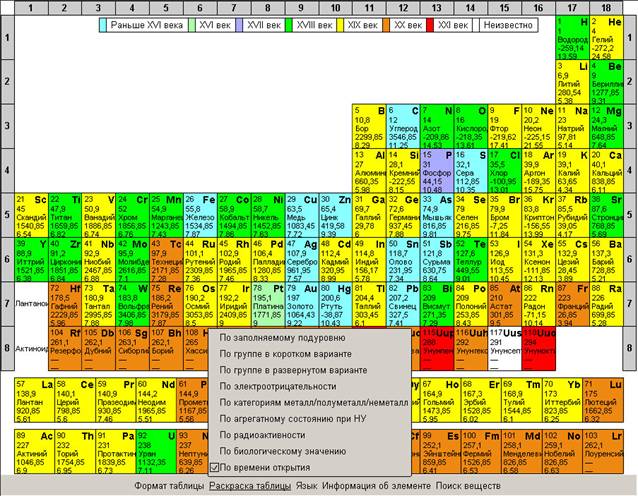Image resolution: width=638 pixels, height=496 pixels.
Task: Select the Scandium (Sc) cell
Action: (x=31, y=215)
